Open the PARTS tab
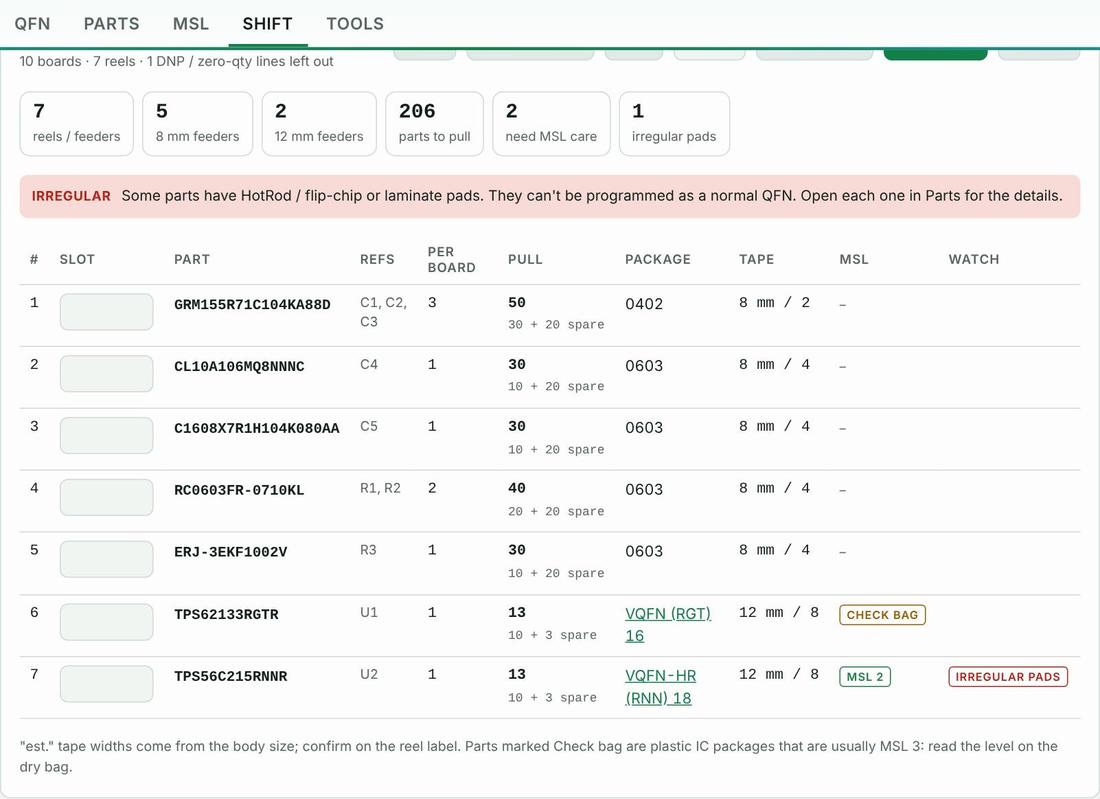 pos(112,24)
